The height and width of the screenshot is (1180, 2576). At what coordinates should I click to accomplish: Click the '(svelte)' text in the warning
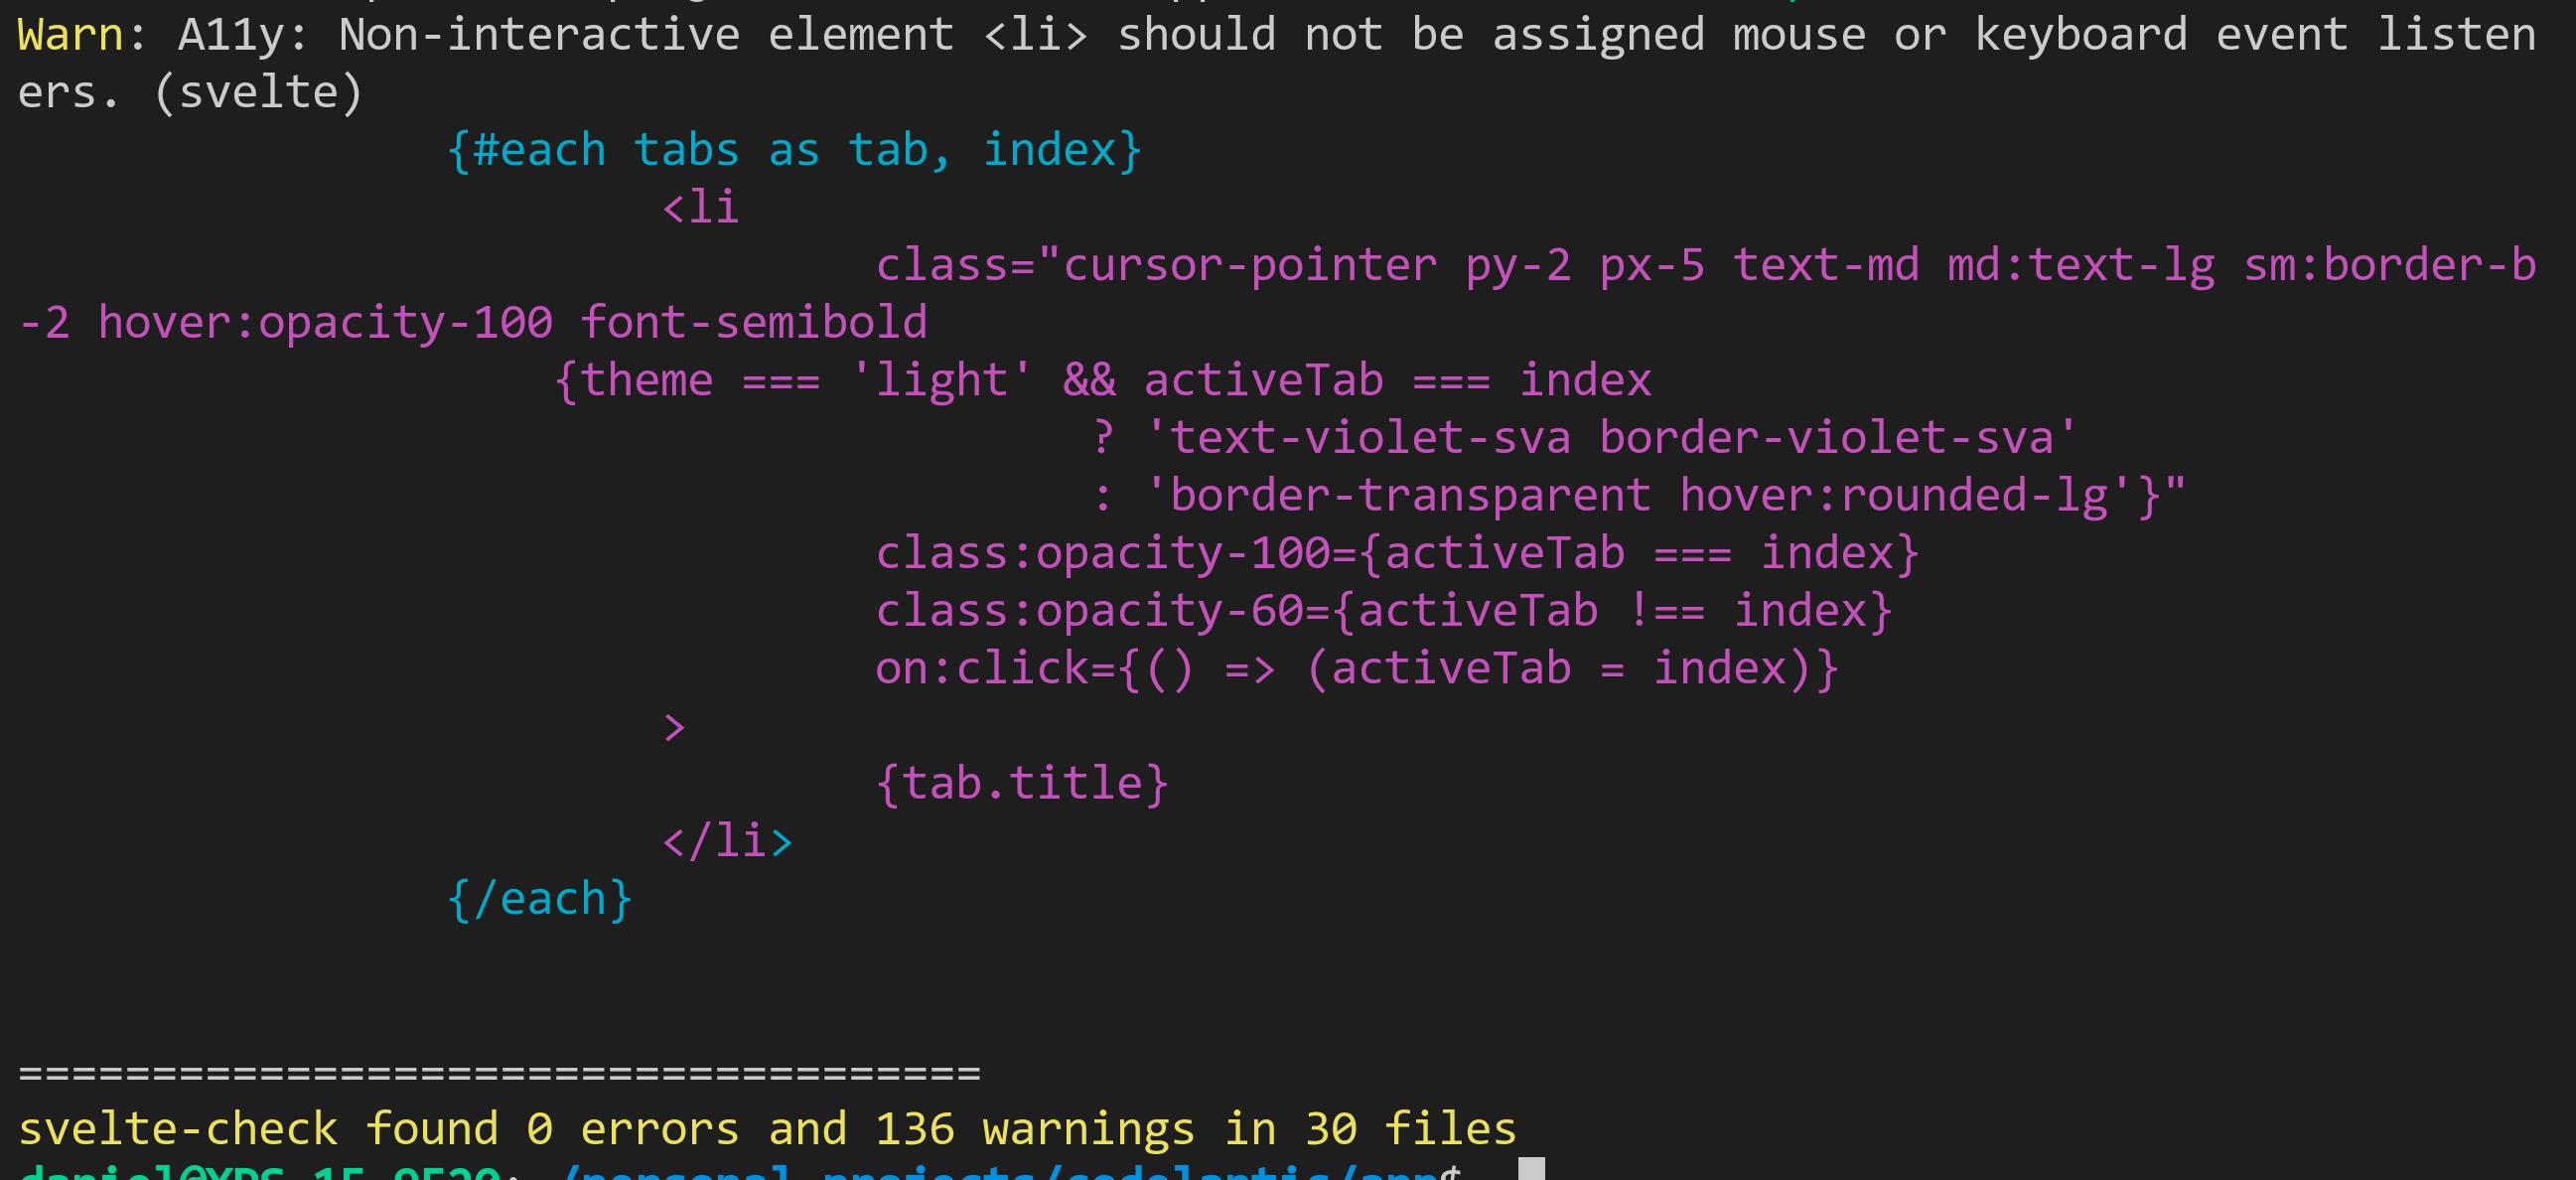click(x=259, y=92)
